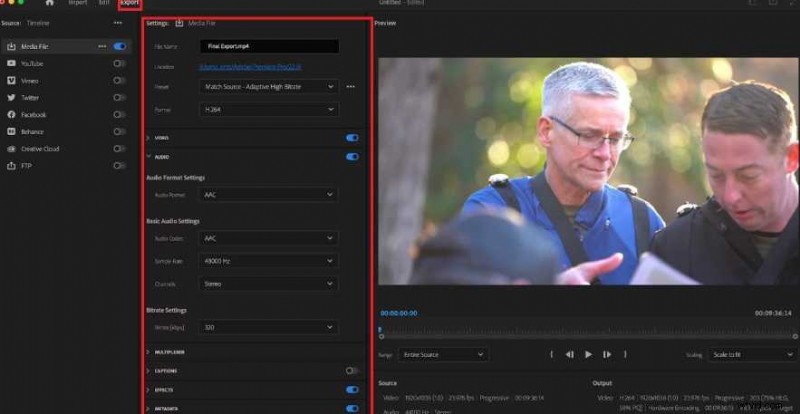Open the Audio Format dropdown
Image resolution: width=800 pixels, height=414 pixels.
pyautogui.click(x=268, y=194)
